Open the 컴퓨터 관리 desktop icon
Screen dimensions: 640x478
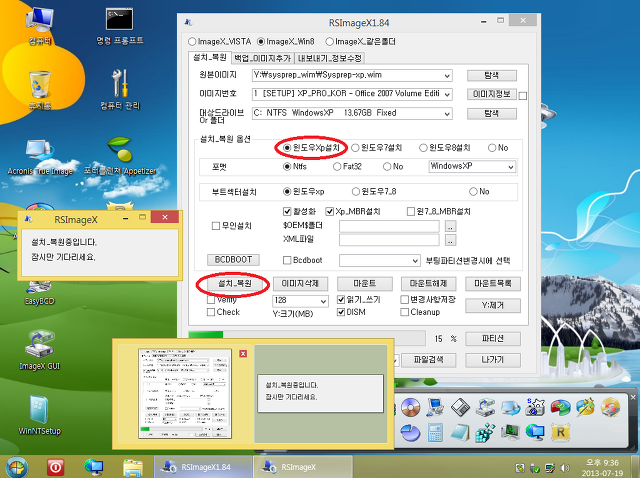click(120, 90)
